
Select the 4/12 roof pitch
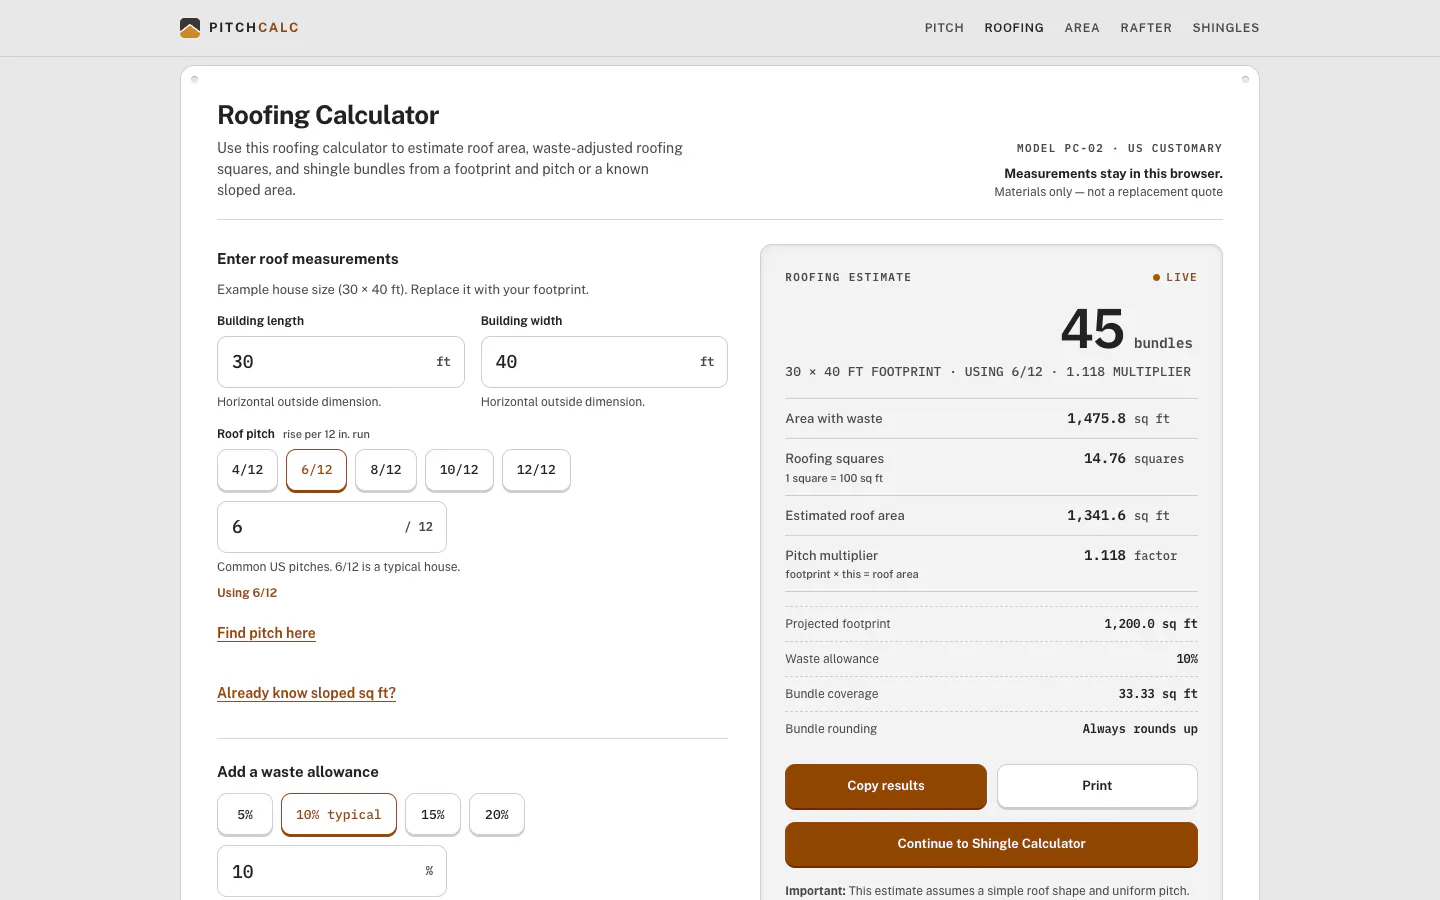(247, 470)
